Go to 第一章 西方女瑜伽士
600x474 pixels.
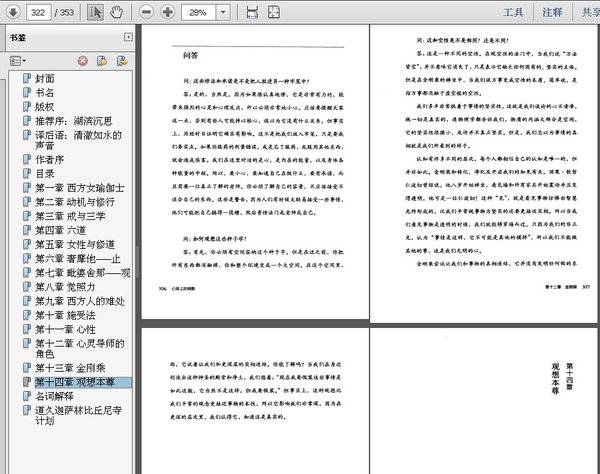tap(80, 188)
